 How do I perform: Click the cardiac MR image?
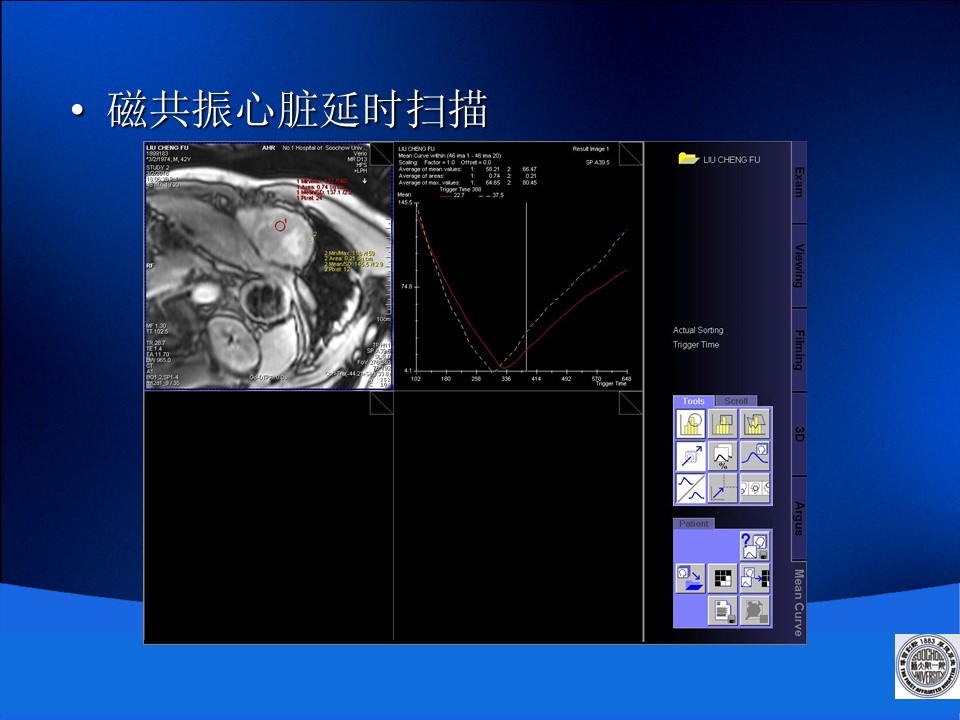[268, 266]
